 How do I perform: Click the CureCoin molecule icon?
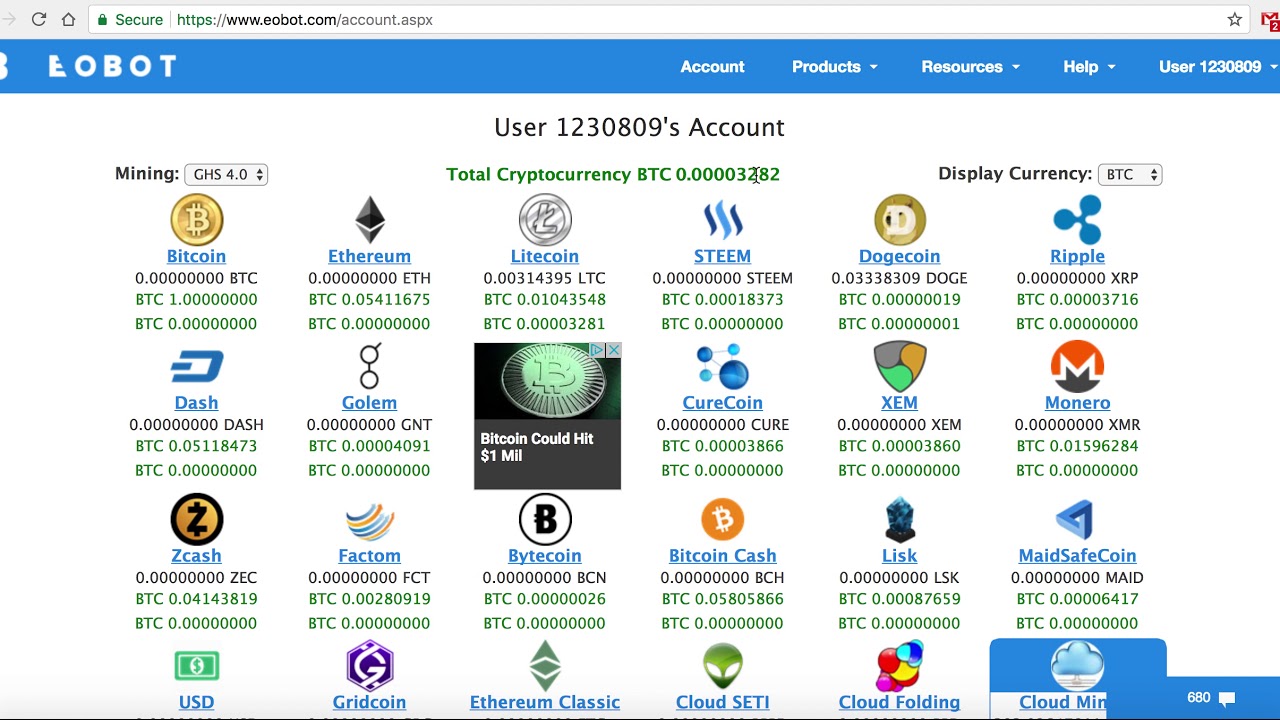coord(722,366)
